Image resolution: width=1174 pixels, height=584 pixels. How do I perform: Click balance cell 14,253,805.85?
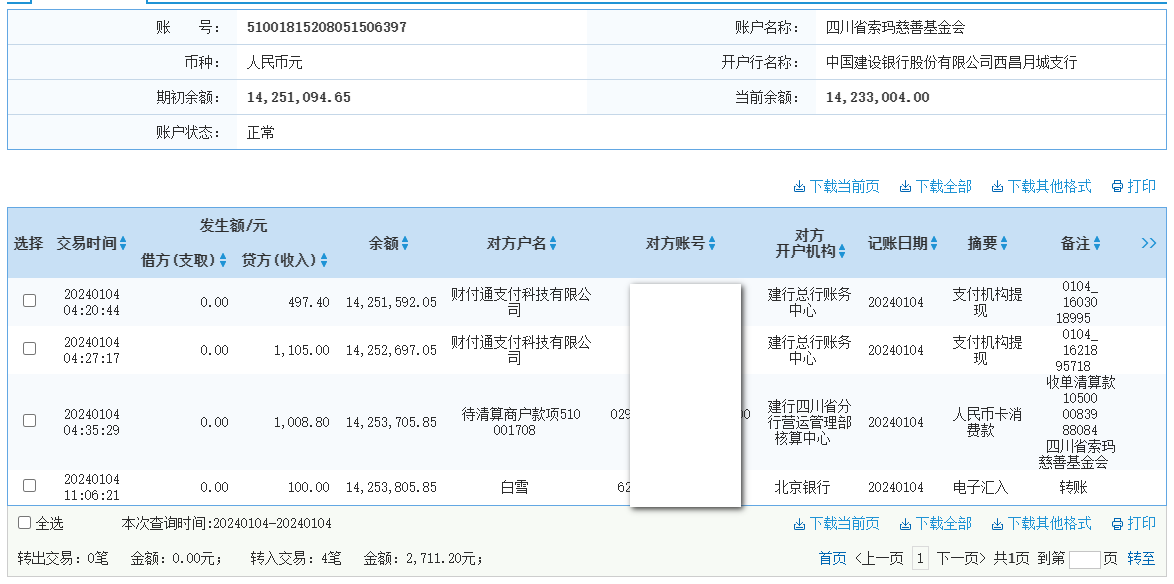click(391, 487)
